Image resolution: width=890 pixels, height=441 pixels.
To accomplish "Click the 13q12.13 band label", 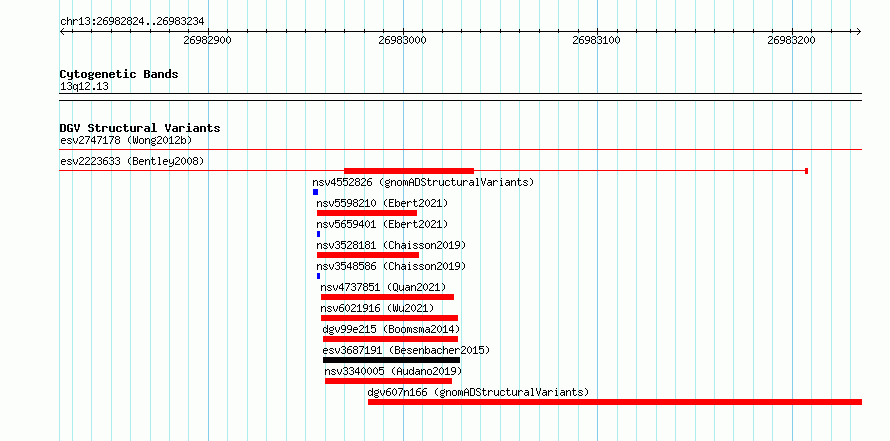I will [x=84, y=87].
